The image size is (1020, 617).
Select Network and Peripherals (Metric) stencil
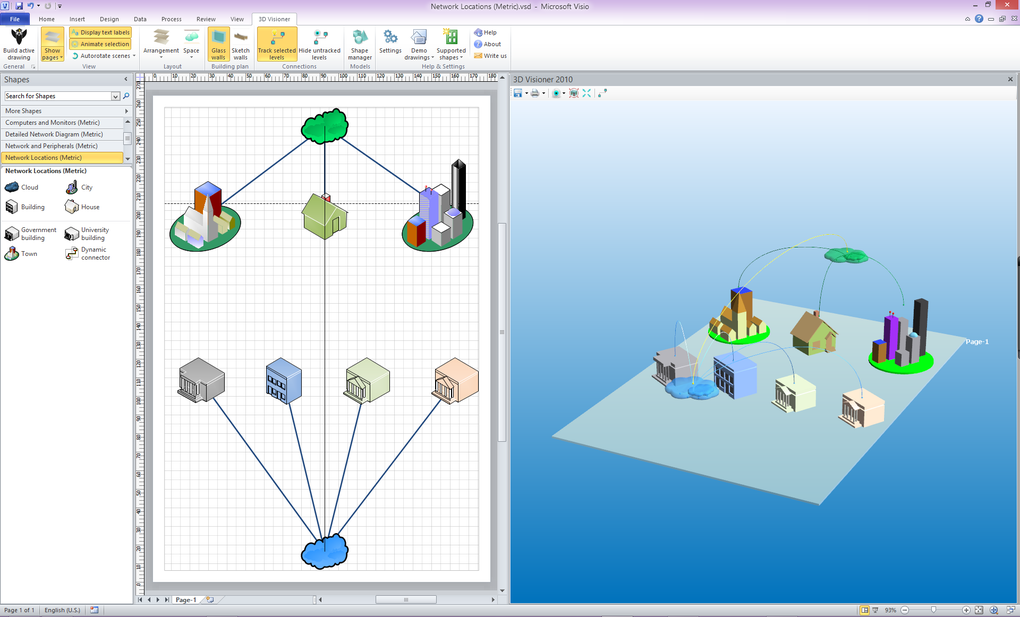[62, 146]
